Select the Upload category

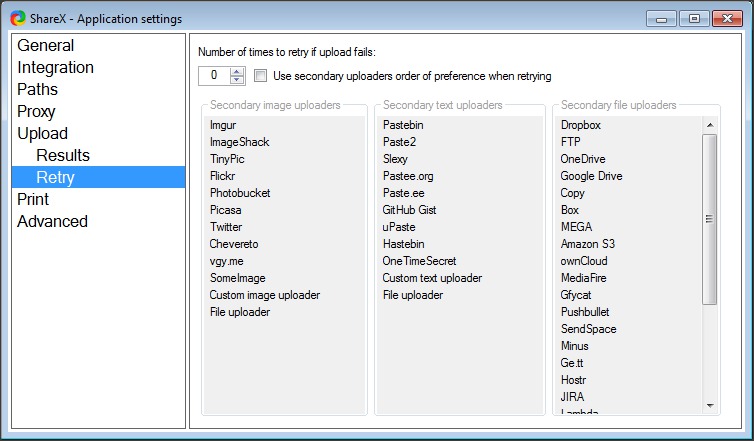click(x=42, y=133)
